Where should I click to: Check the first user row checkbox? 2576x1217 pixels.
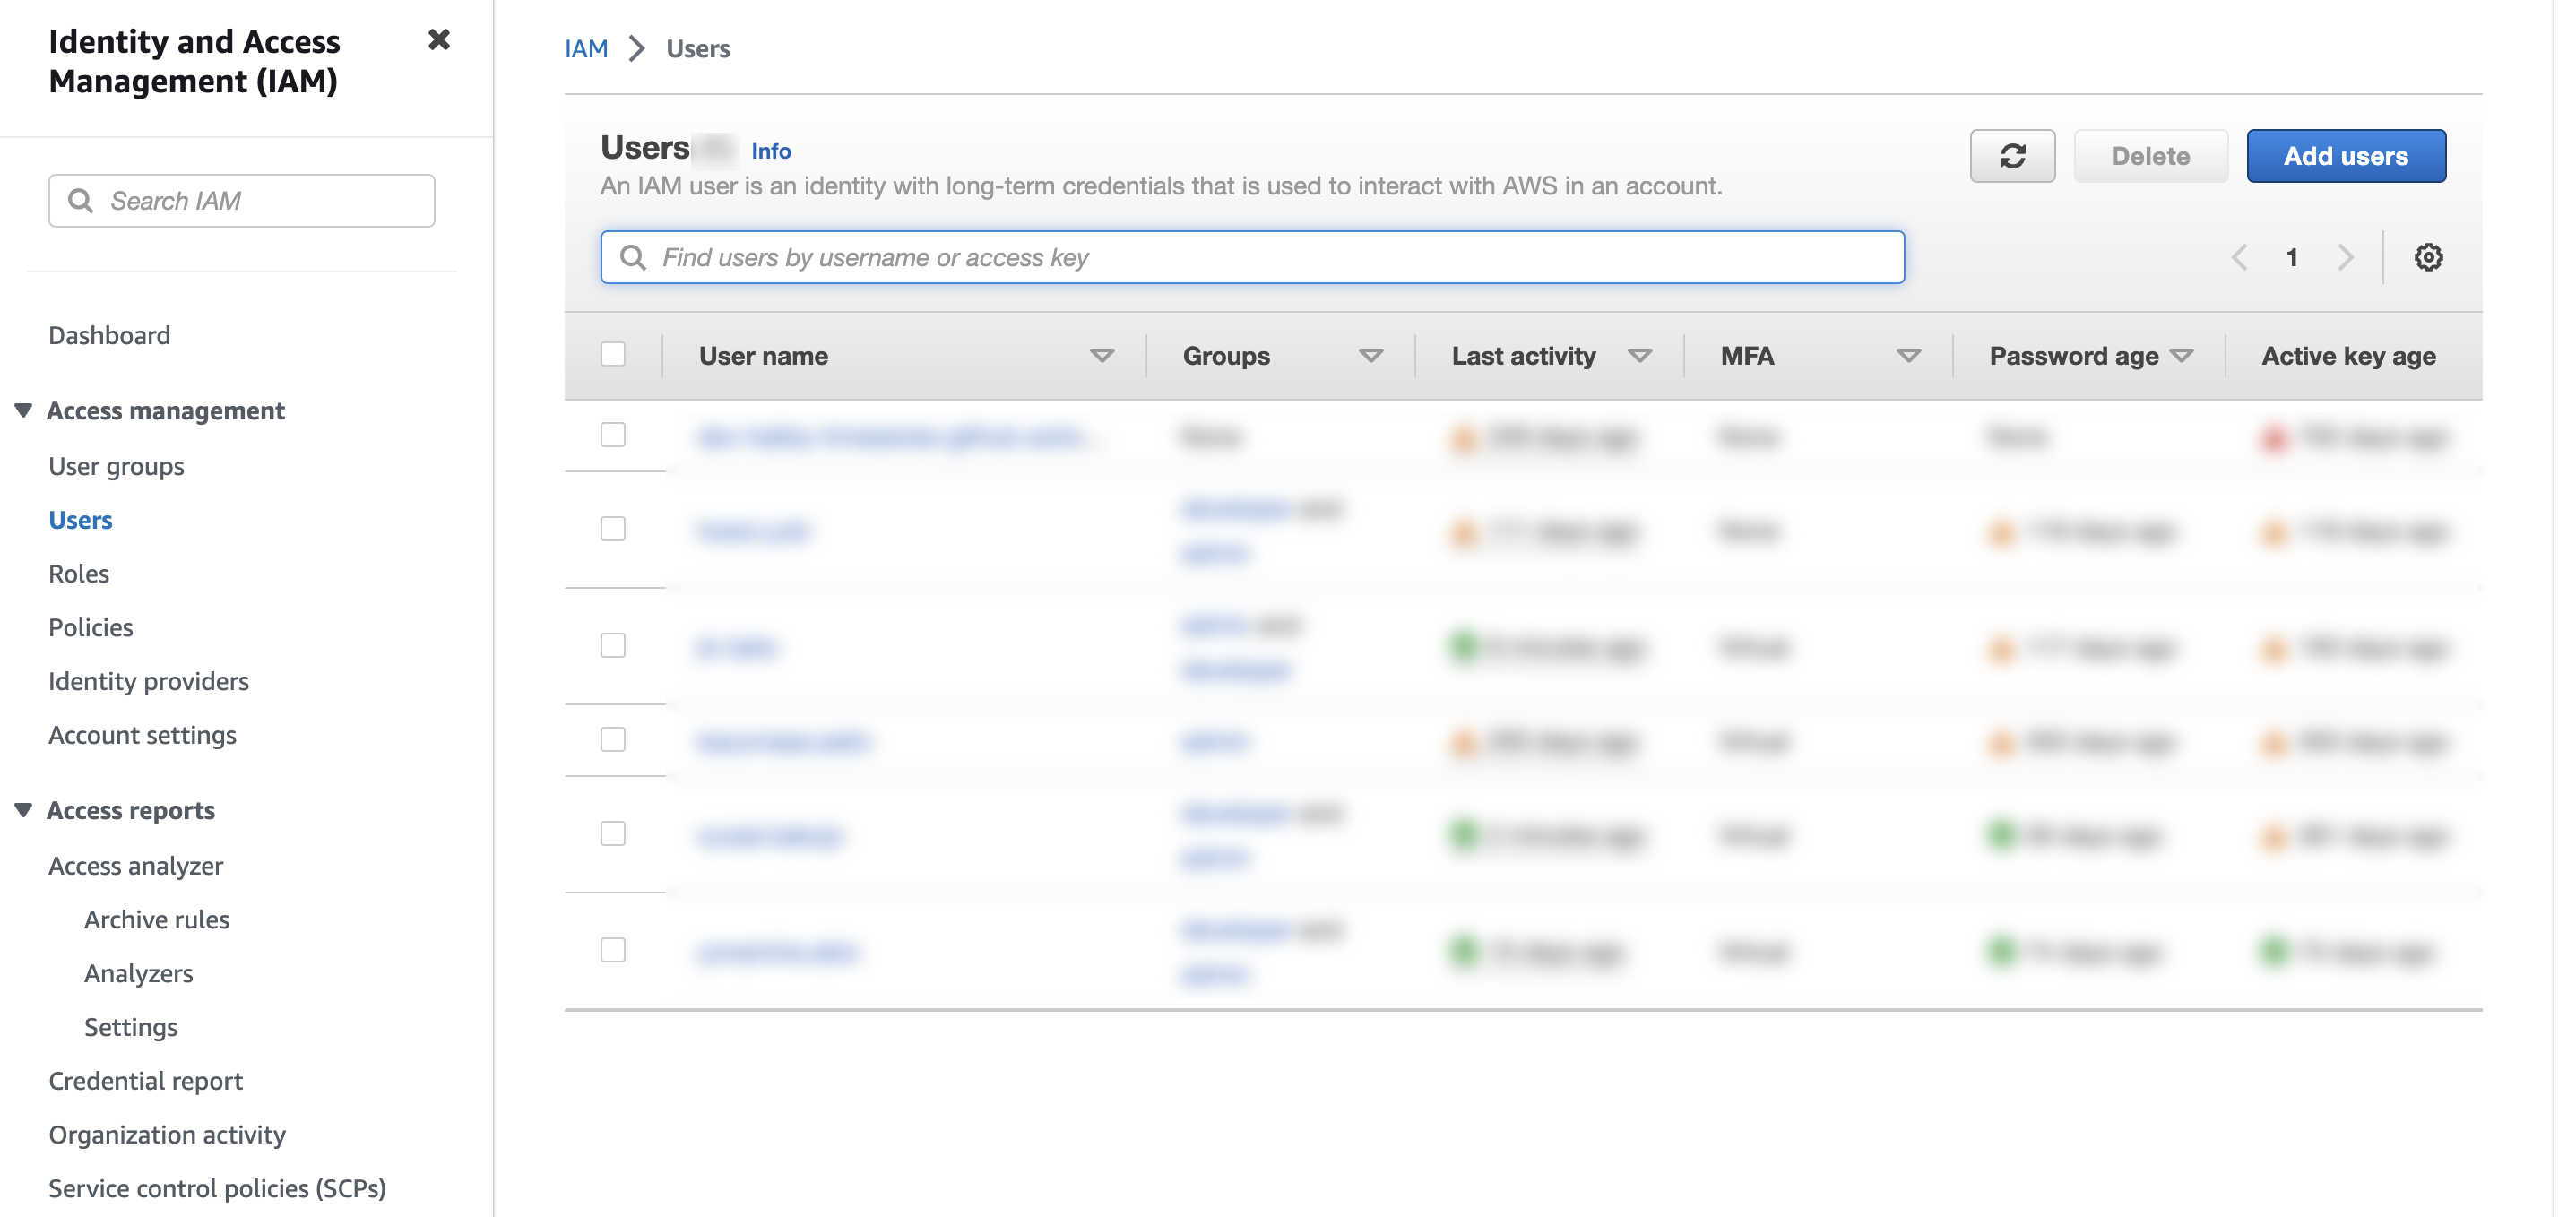coord(613,435)
